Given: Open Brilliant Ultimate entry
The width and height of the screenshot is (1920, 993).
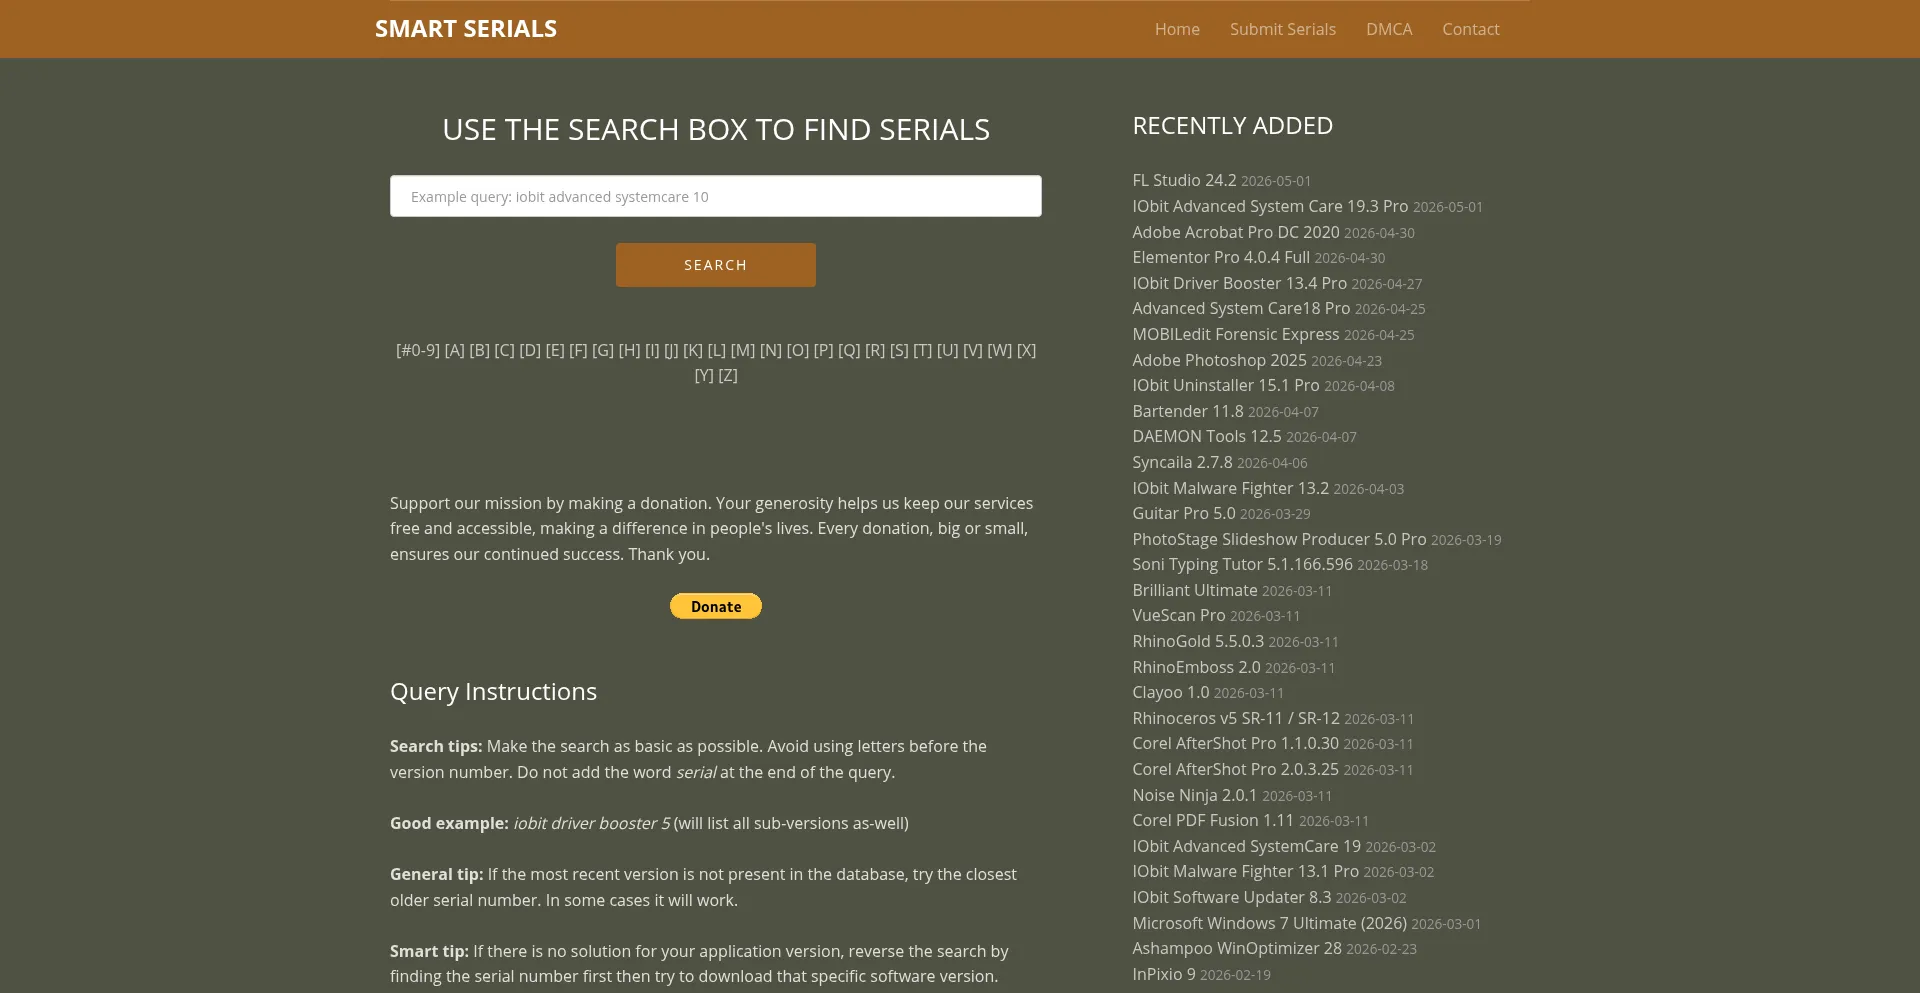Looking at the screenshot, I should coord(1195,590).
